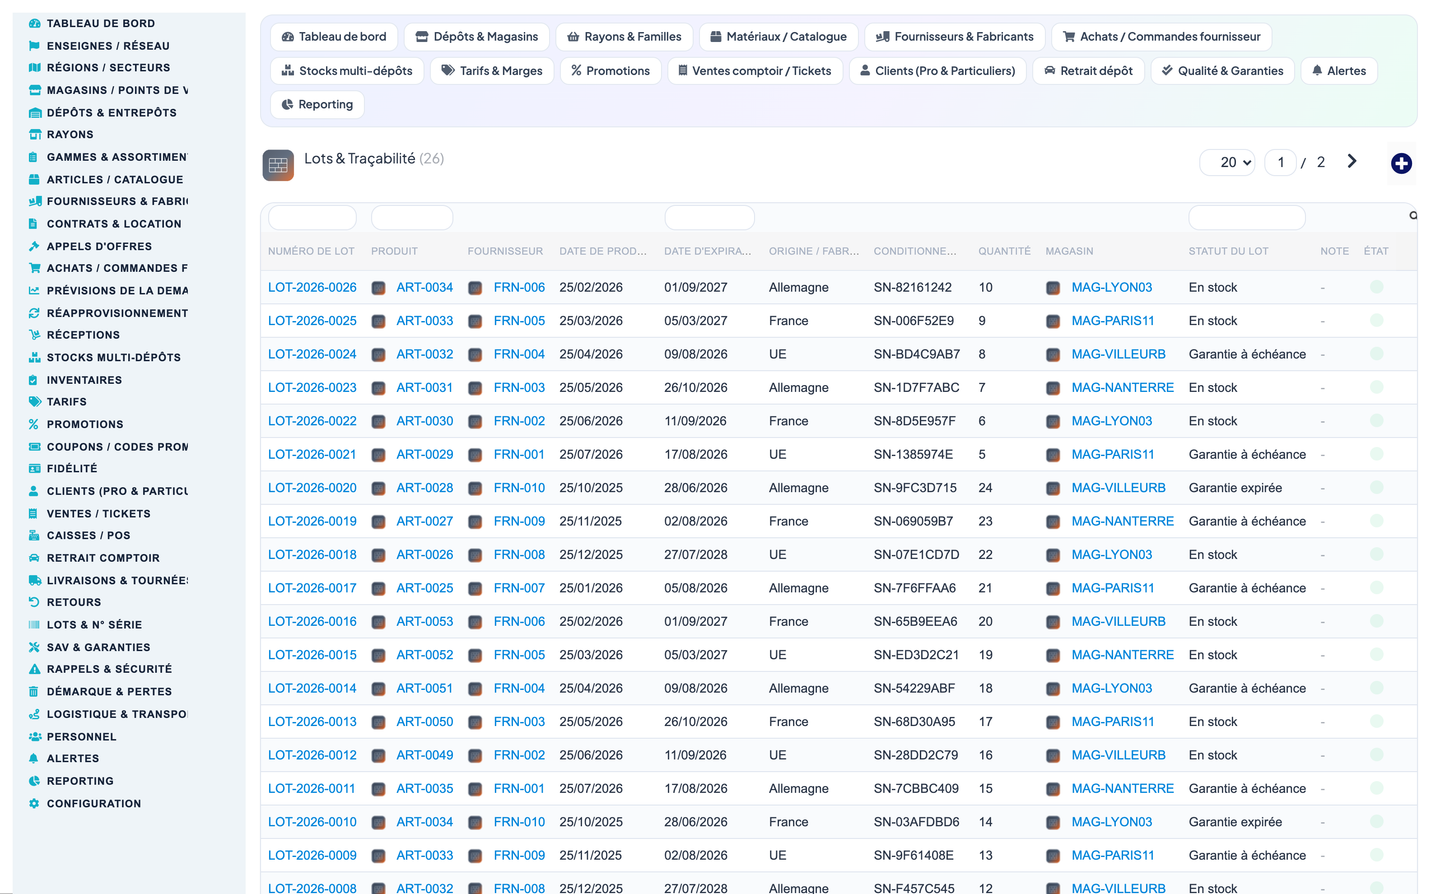Open the Reporting tab
This screenshot has width=1445, height=894.
coord(317,104)
